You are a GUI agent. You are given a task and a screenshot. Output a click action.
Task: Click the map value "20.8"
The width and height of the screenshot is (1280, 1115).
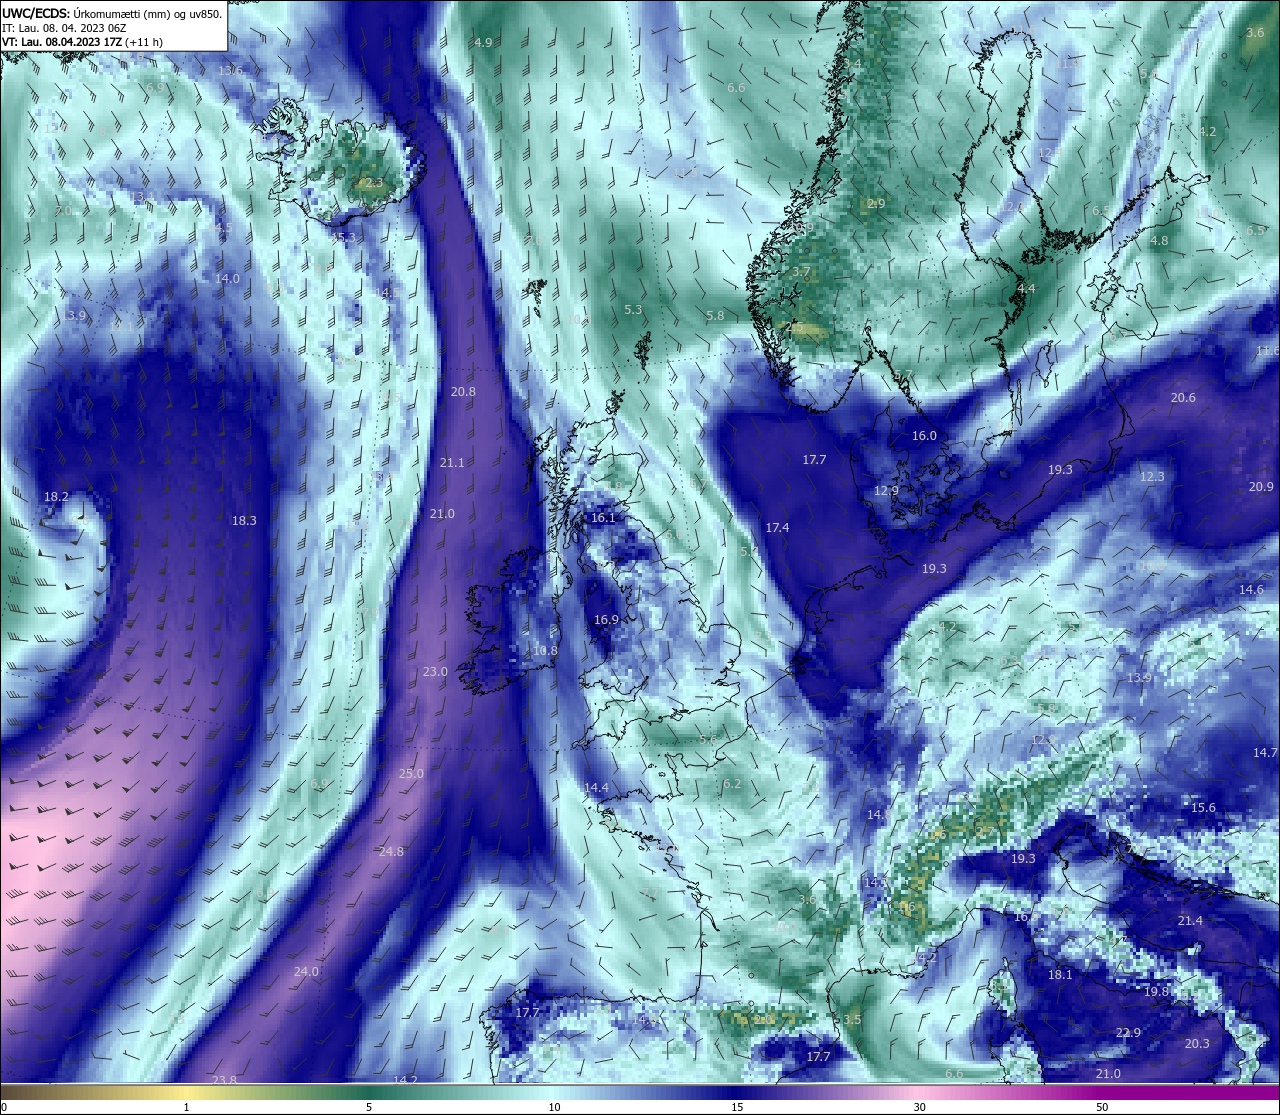463,392
